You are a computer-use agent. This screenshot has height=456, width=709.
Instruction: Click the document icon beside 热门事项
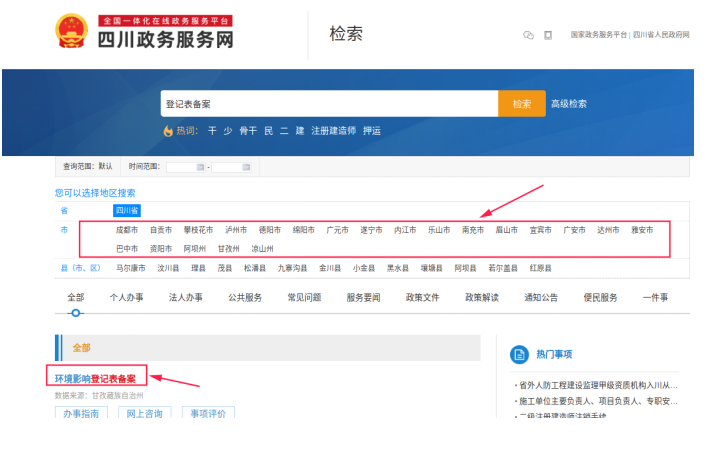pos(519,354)
